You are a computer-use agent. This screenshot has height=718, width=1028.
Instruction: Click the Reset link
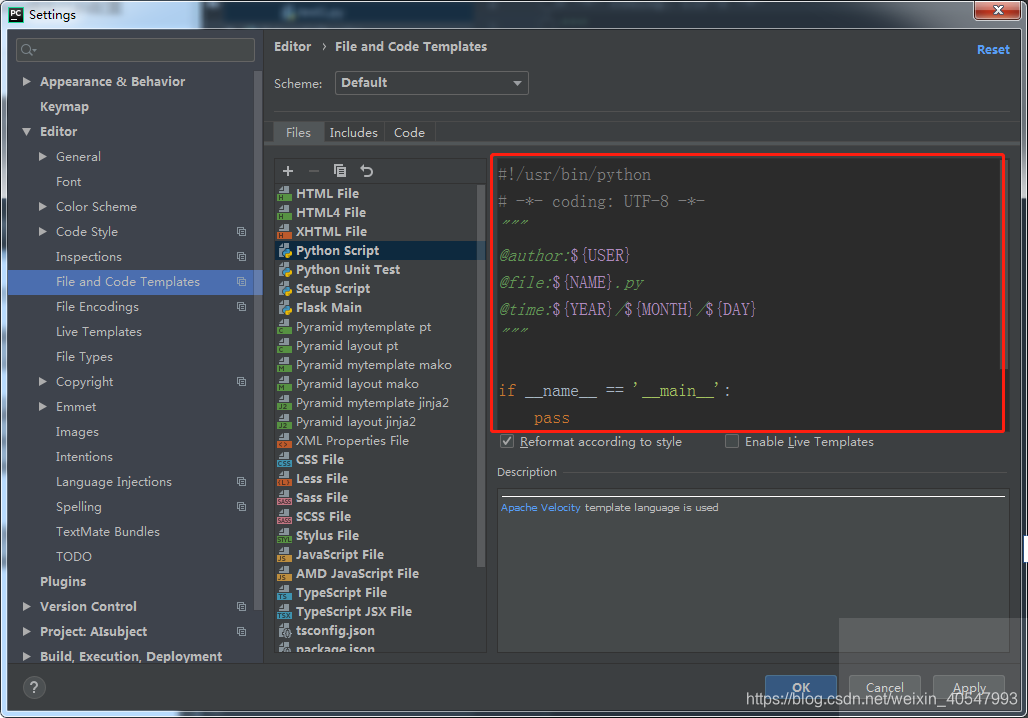coord(993,50)
